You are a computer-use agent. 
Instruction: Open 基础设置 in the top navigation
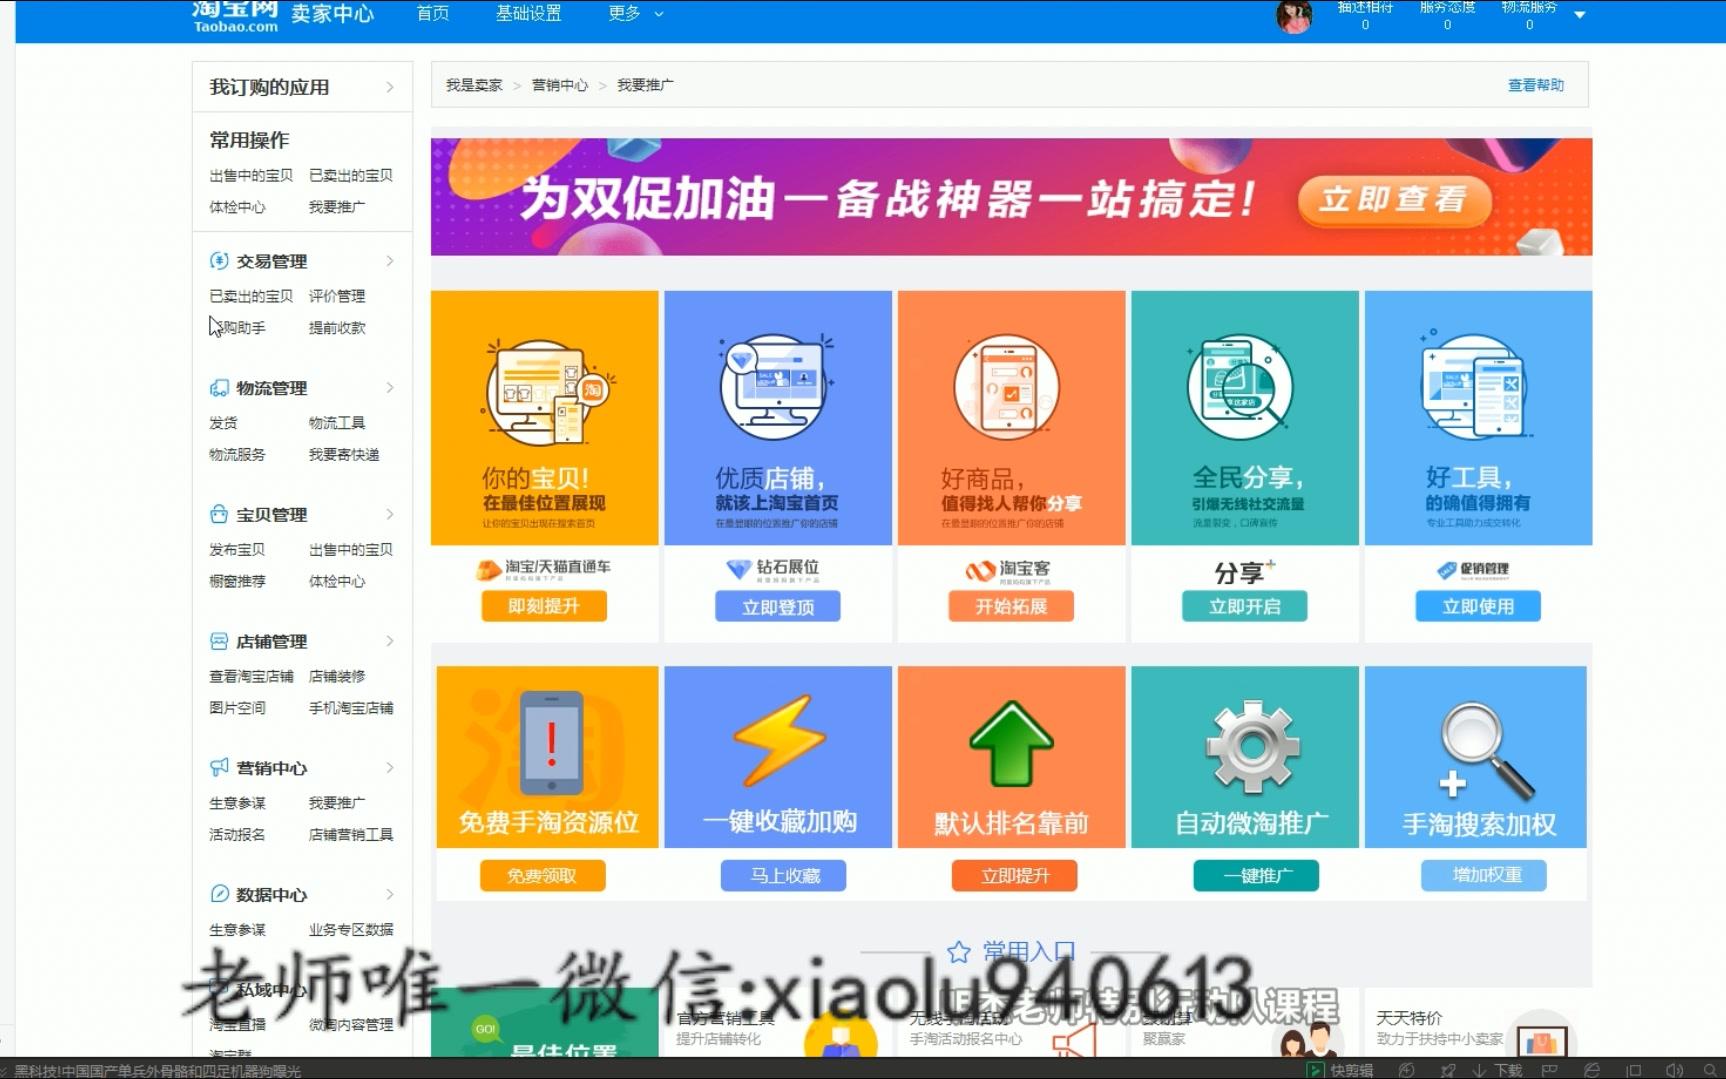(x=528, y=13)
